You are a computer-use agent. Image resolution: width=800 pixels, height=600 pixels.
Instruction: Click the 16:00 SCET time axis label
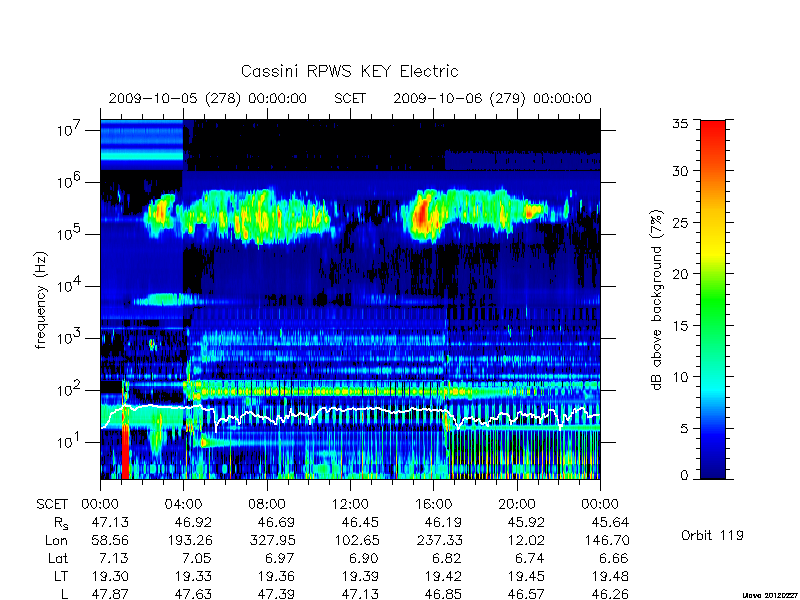pos(434,505)
